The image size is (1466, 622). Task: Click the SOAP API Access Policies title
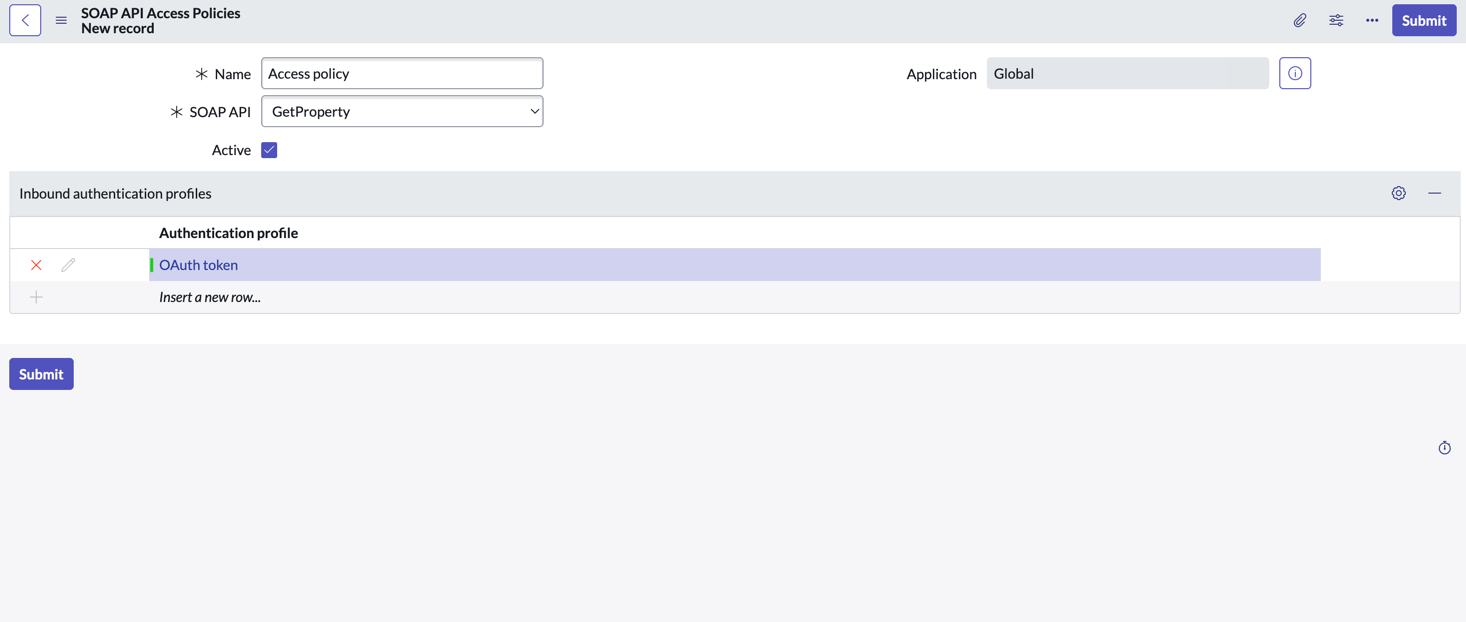point(160,13)
